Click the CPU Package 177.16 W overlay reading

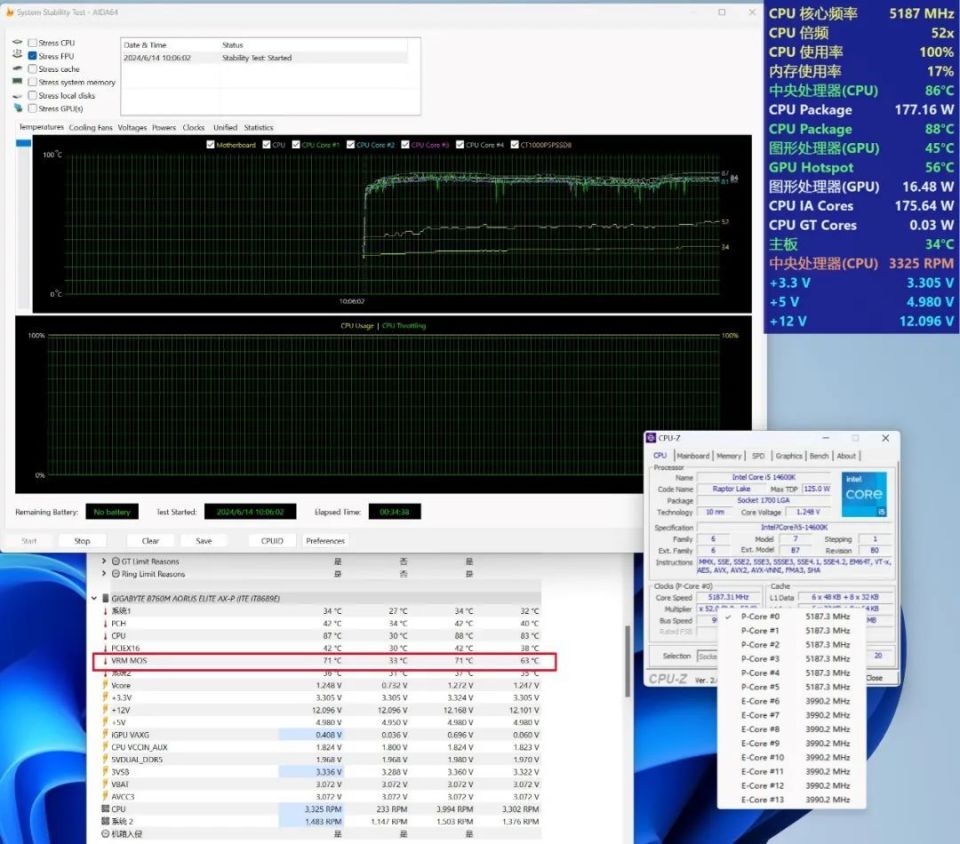coord(861,110)
